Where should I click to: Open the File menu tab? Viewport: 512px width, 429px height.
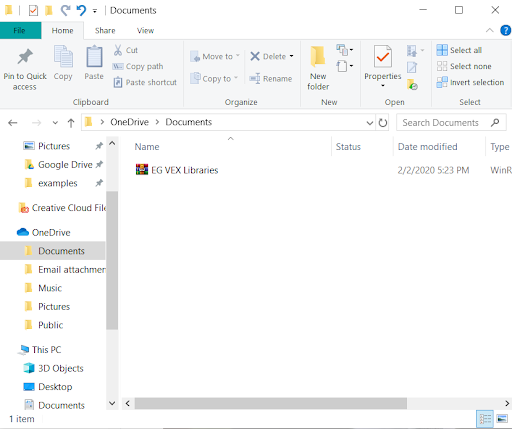(20, 31)
